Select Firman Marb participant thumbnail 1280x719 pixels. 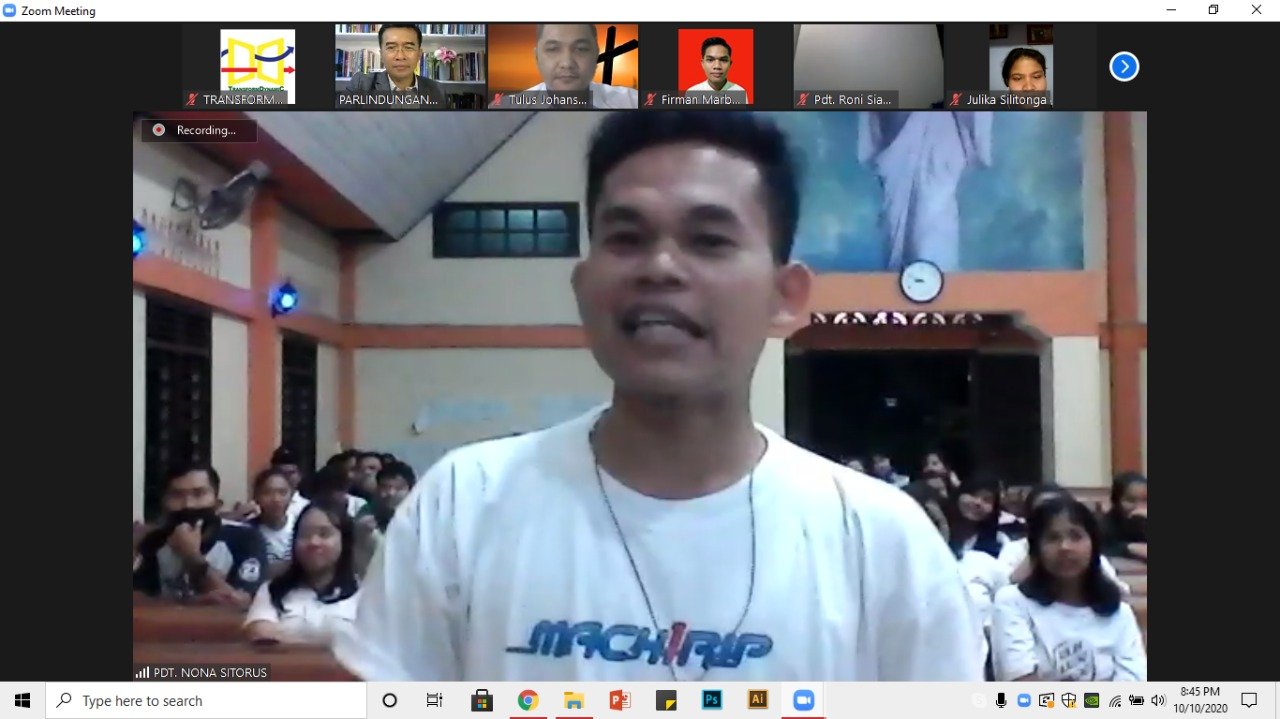coord(716,67)
